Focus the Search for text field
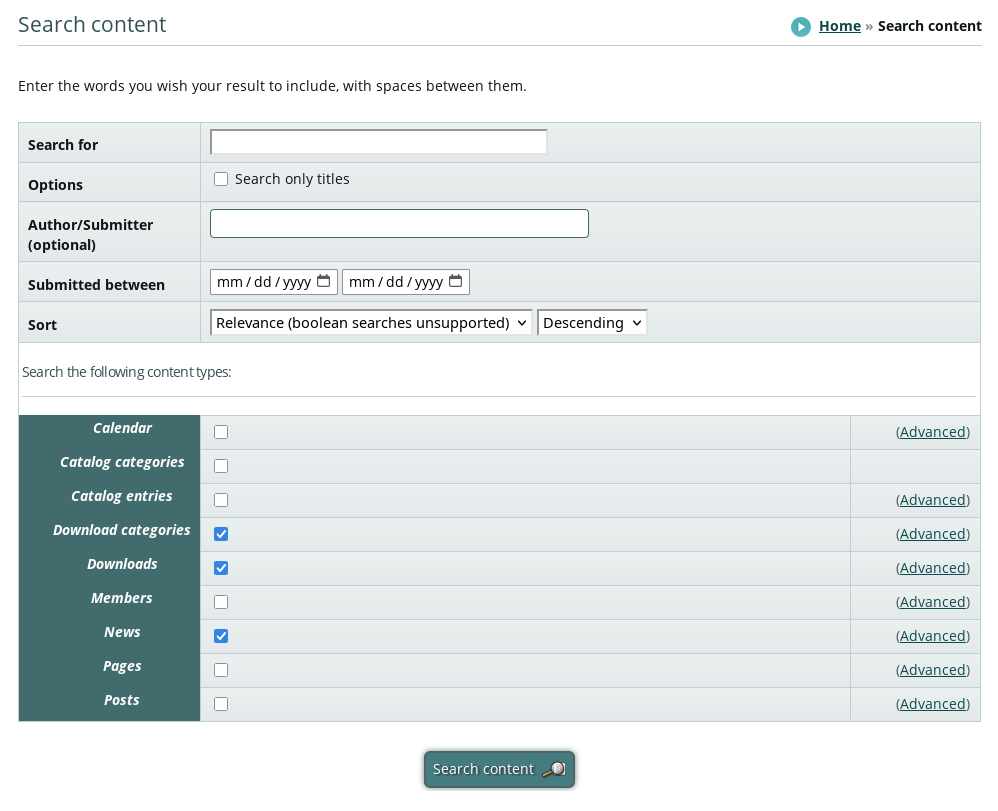Viewport: 998px width, 811px height. (378, 142)
